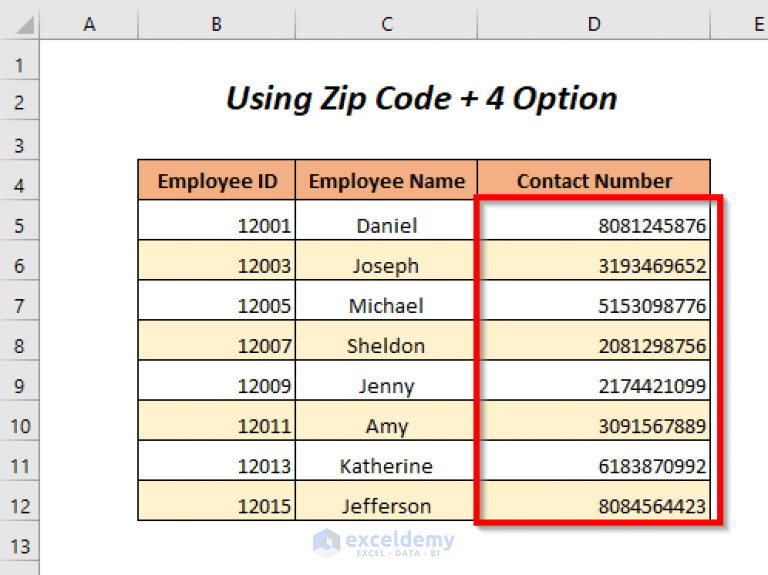768x575 pixels.
Task: Select the name cell 'Michael'
Action: click(386, 300)
